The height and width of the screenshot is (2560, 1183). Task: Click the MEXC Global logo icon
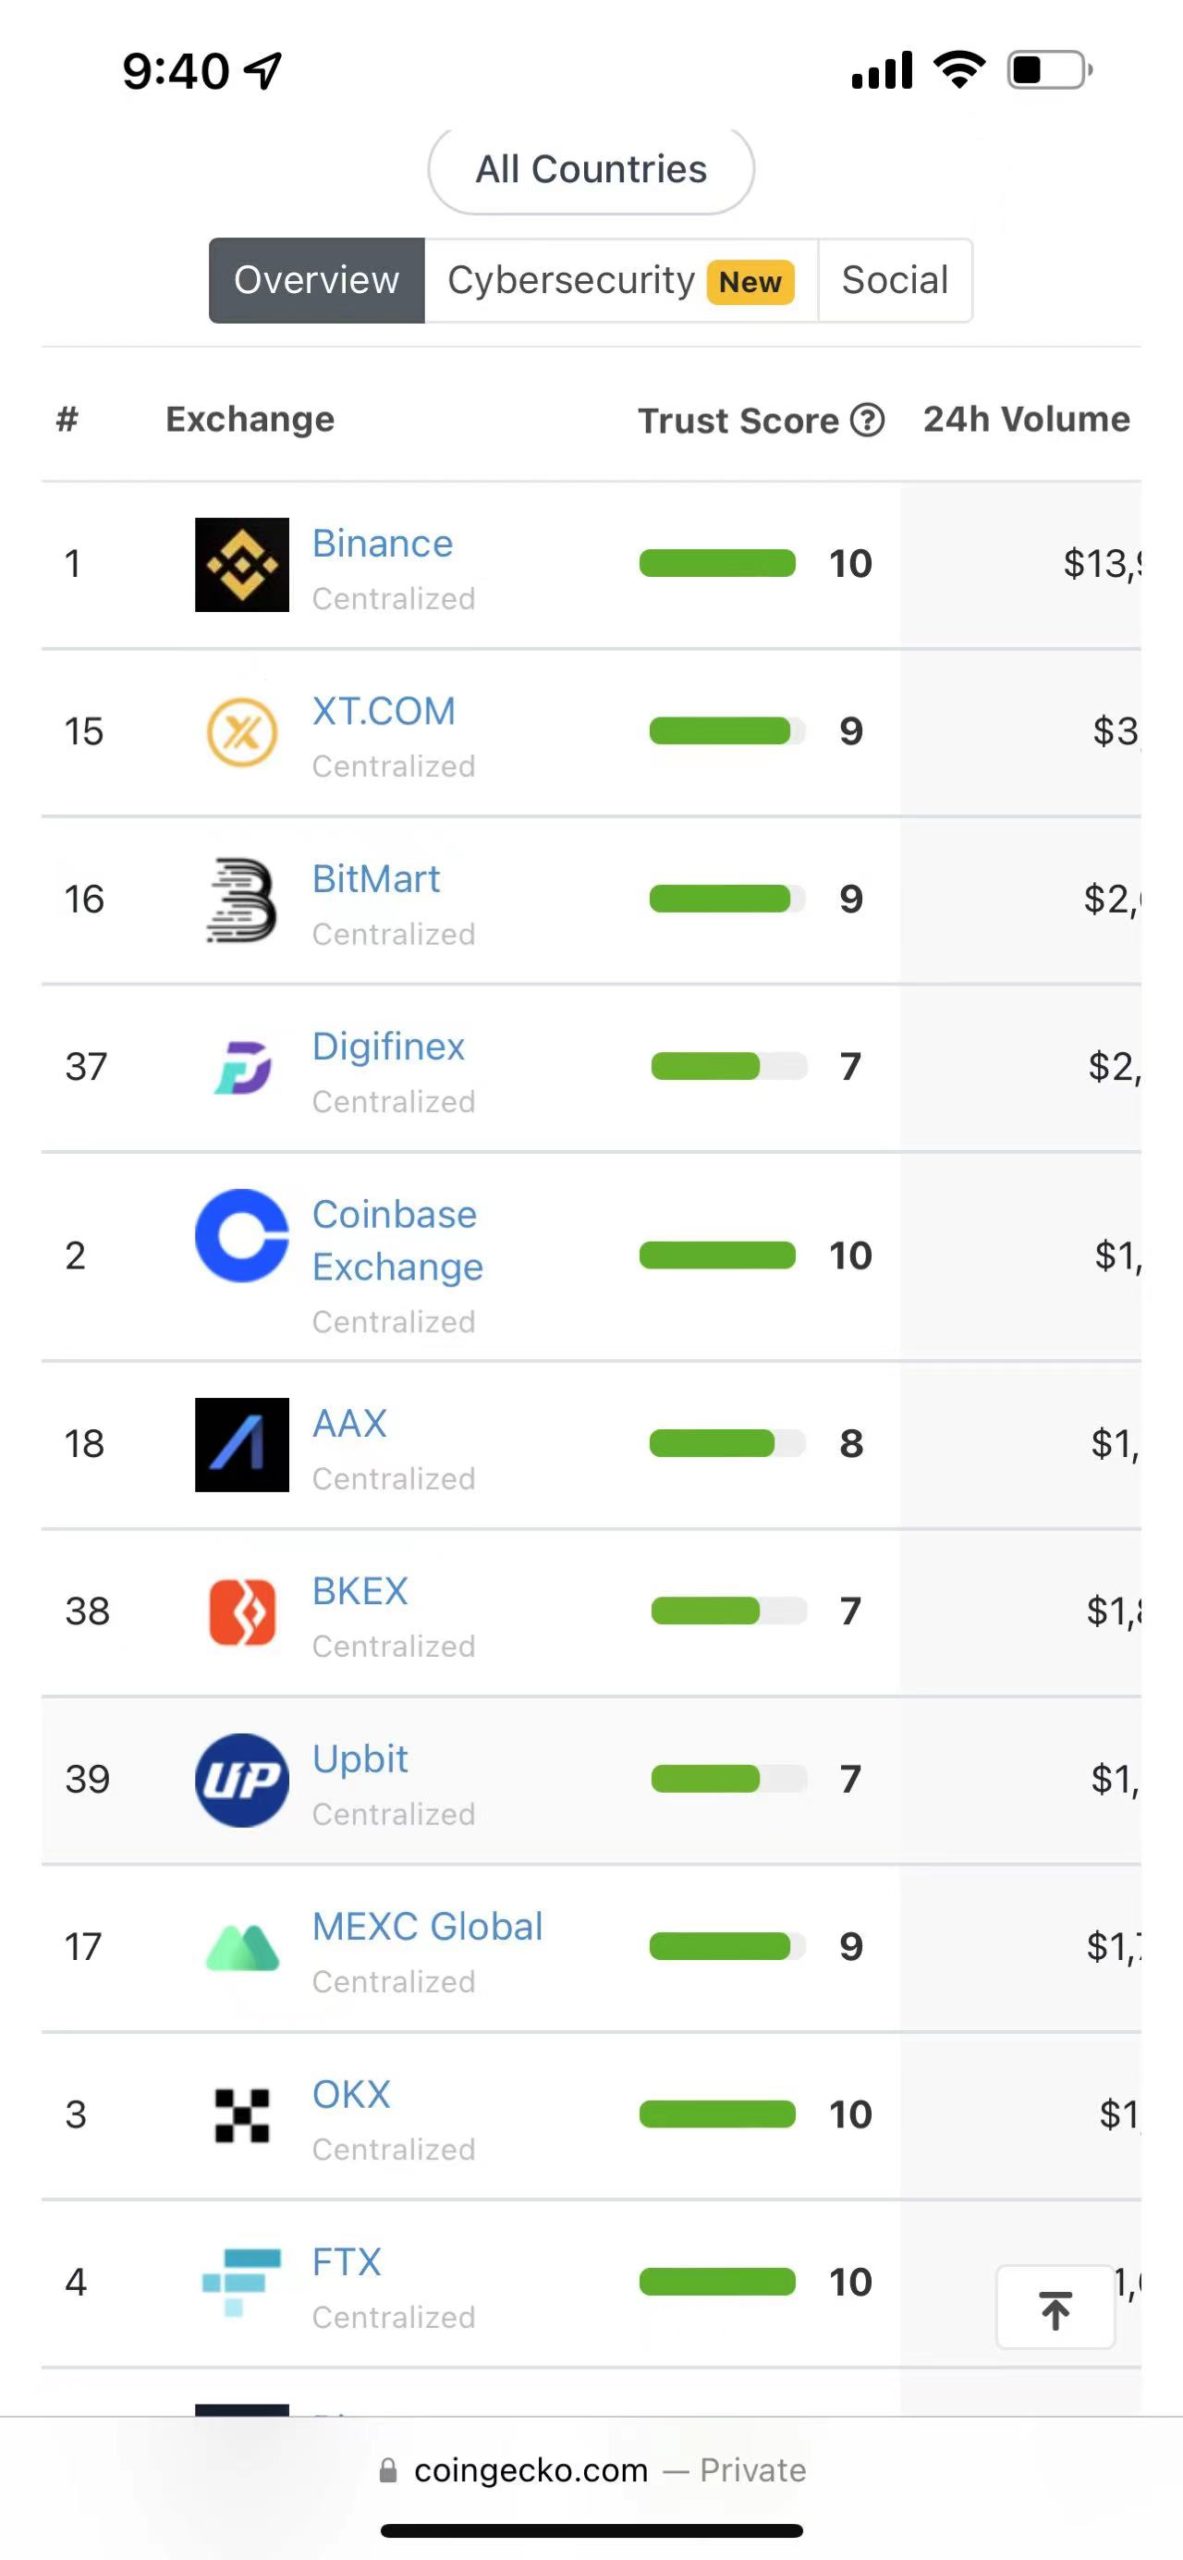pyautogui.click(x=241, y=1947)
